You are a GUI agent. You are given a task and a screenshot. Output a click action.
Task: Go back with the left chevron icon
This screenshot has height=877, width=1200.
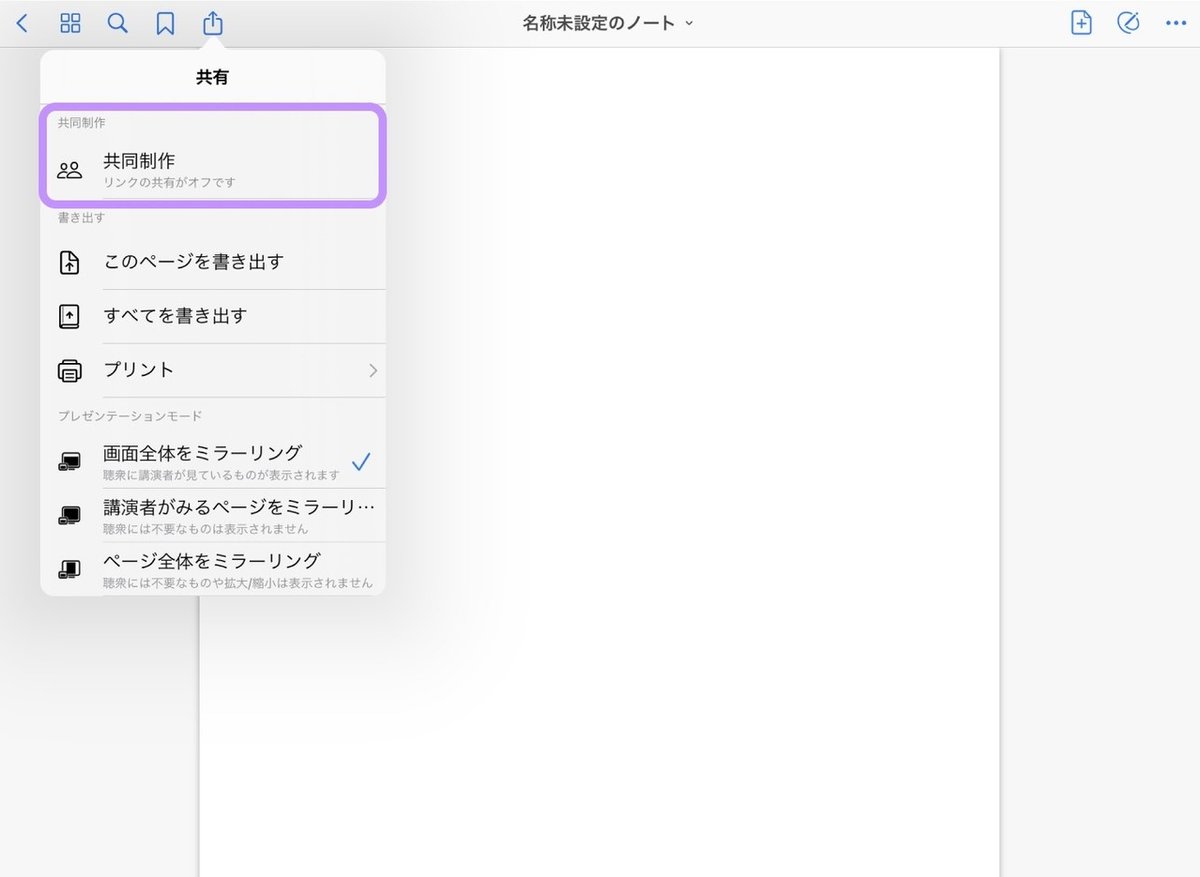click(22, 23)
